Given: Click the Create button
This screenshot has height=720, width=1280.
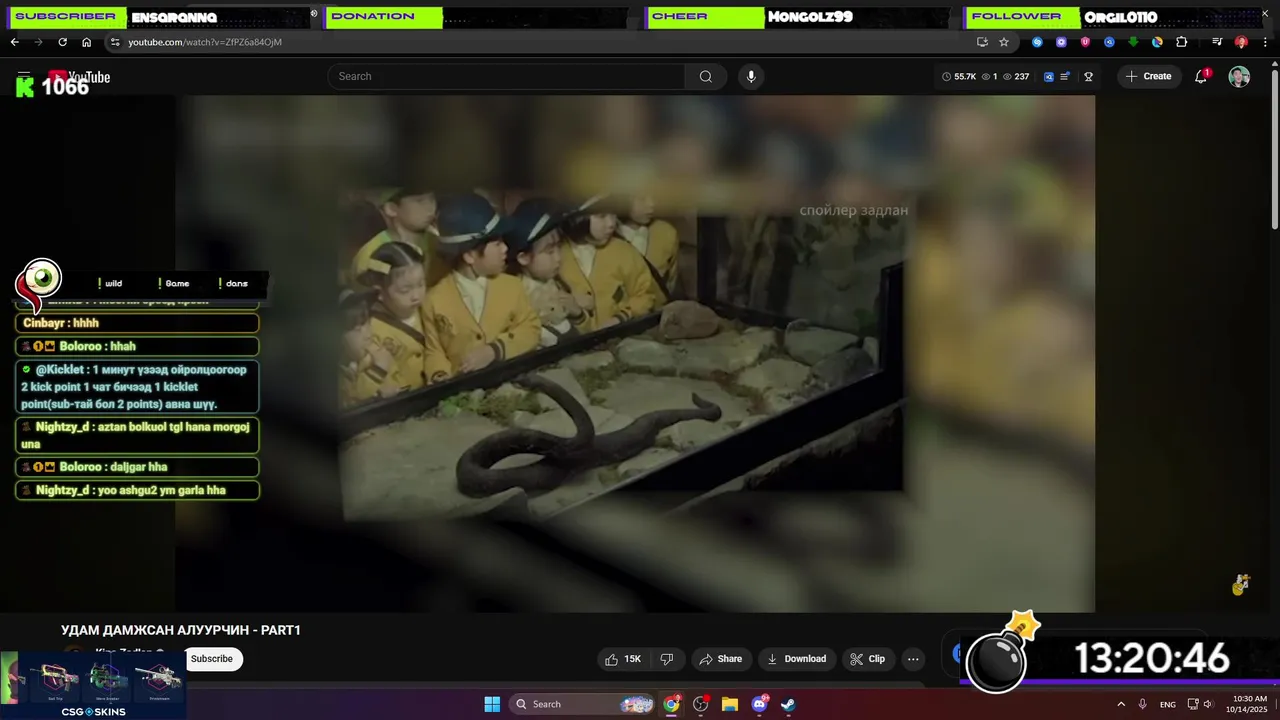Looking at the screenshot, I should point(1148,76).
